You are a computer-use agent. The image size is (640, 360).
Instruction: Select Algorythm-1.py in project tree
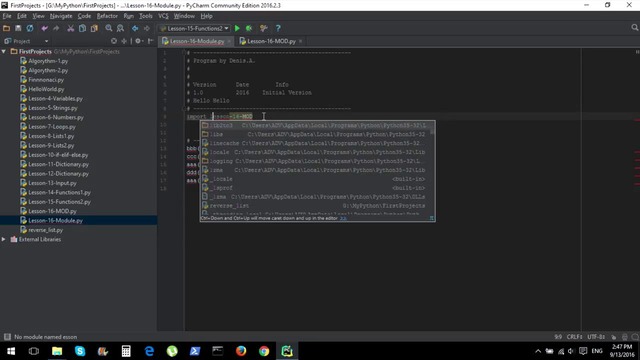(48, 61)
